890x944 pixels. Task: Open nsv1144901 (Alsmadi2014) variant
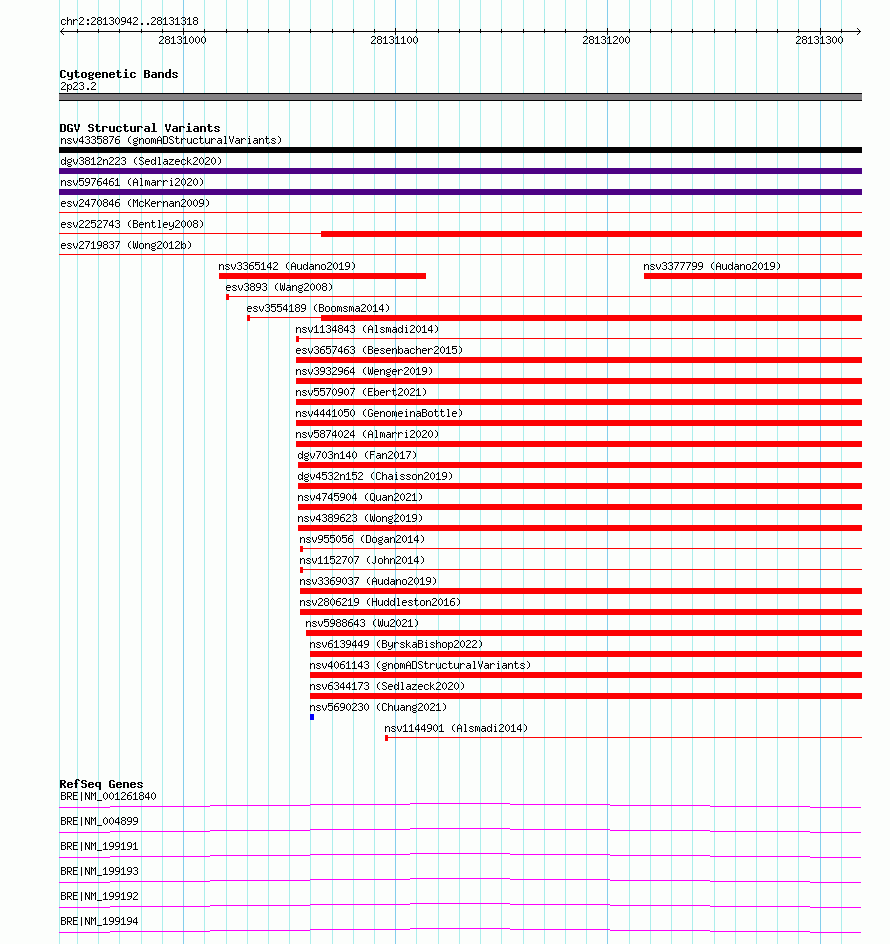(x=456, y=728)
